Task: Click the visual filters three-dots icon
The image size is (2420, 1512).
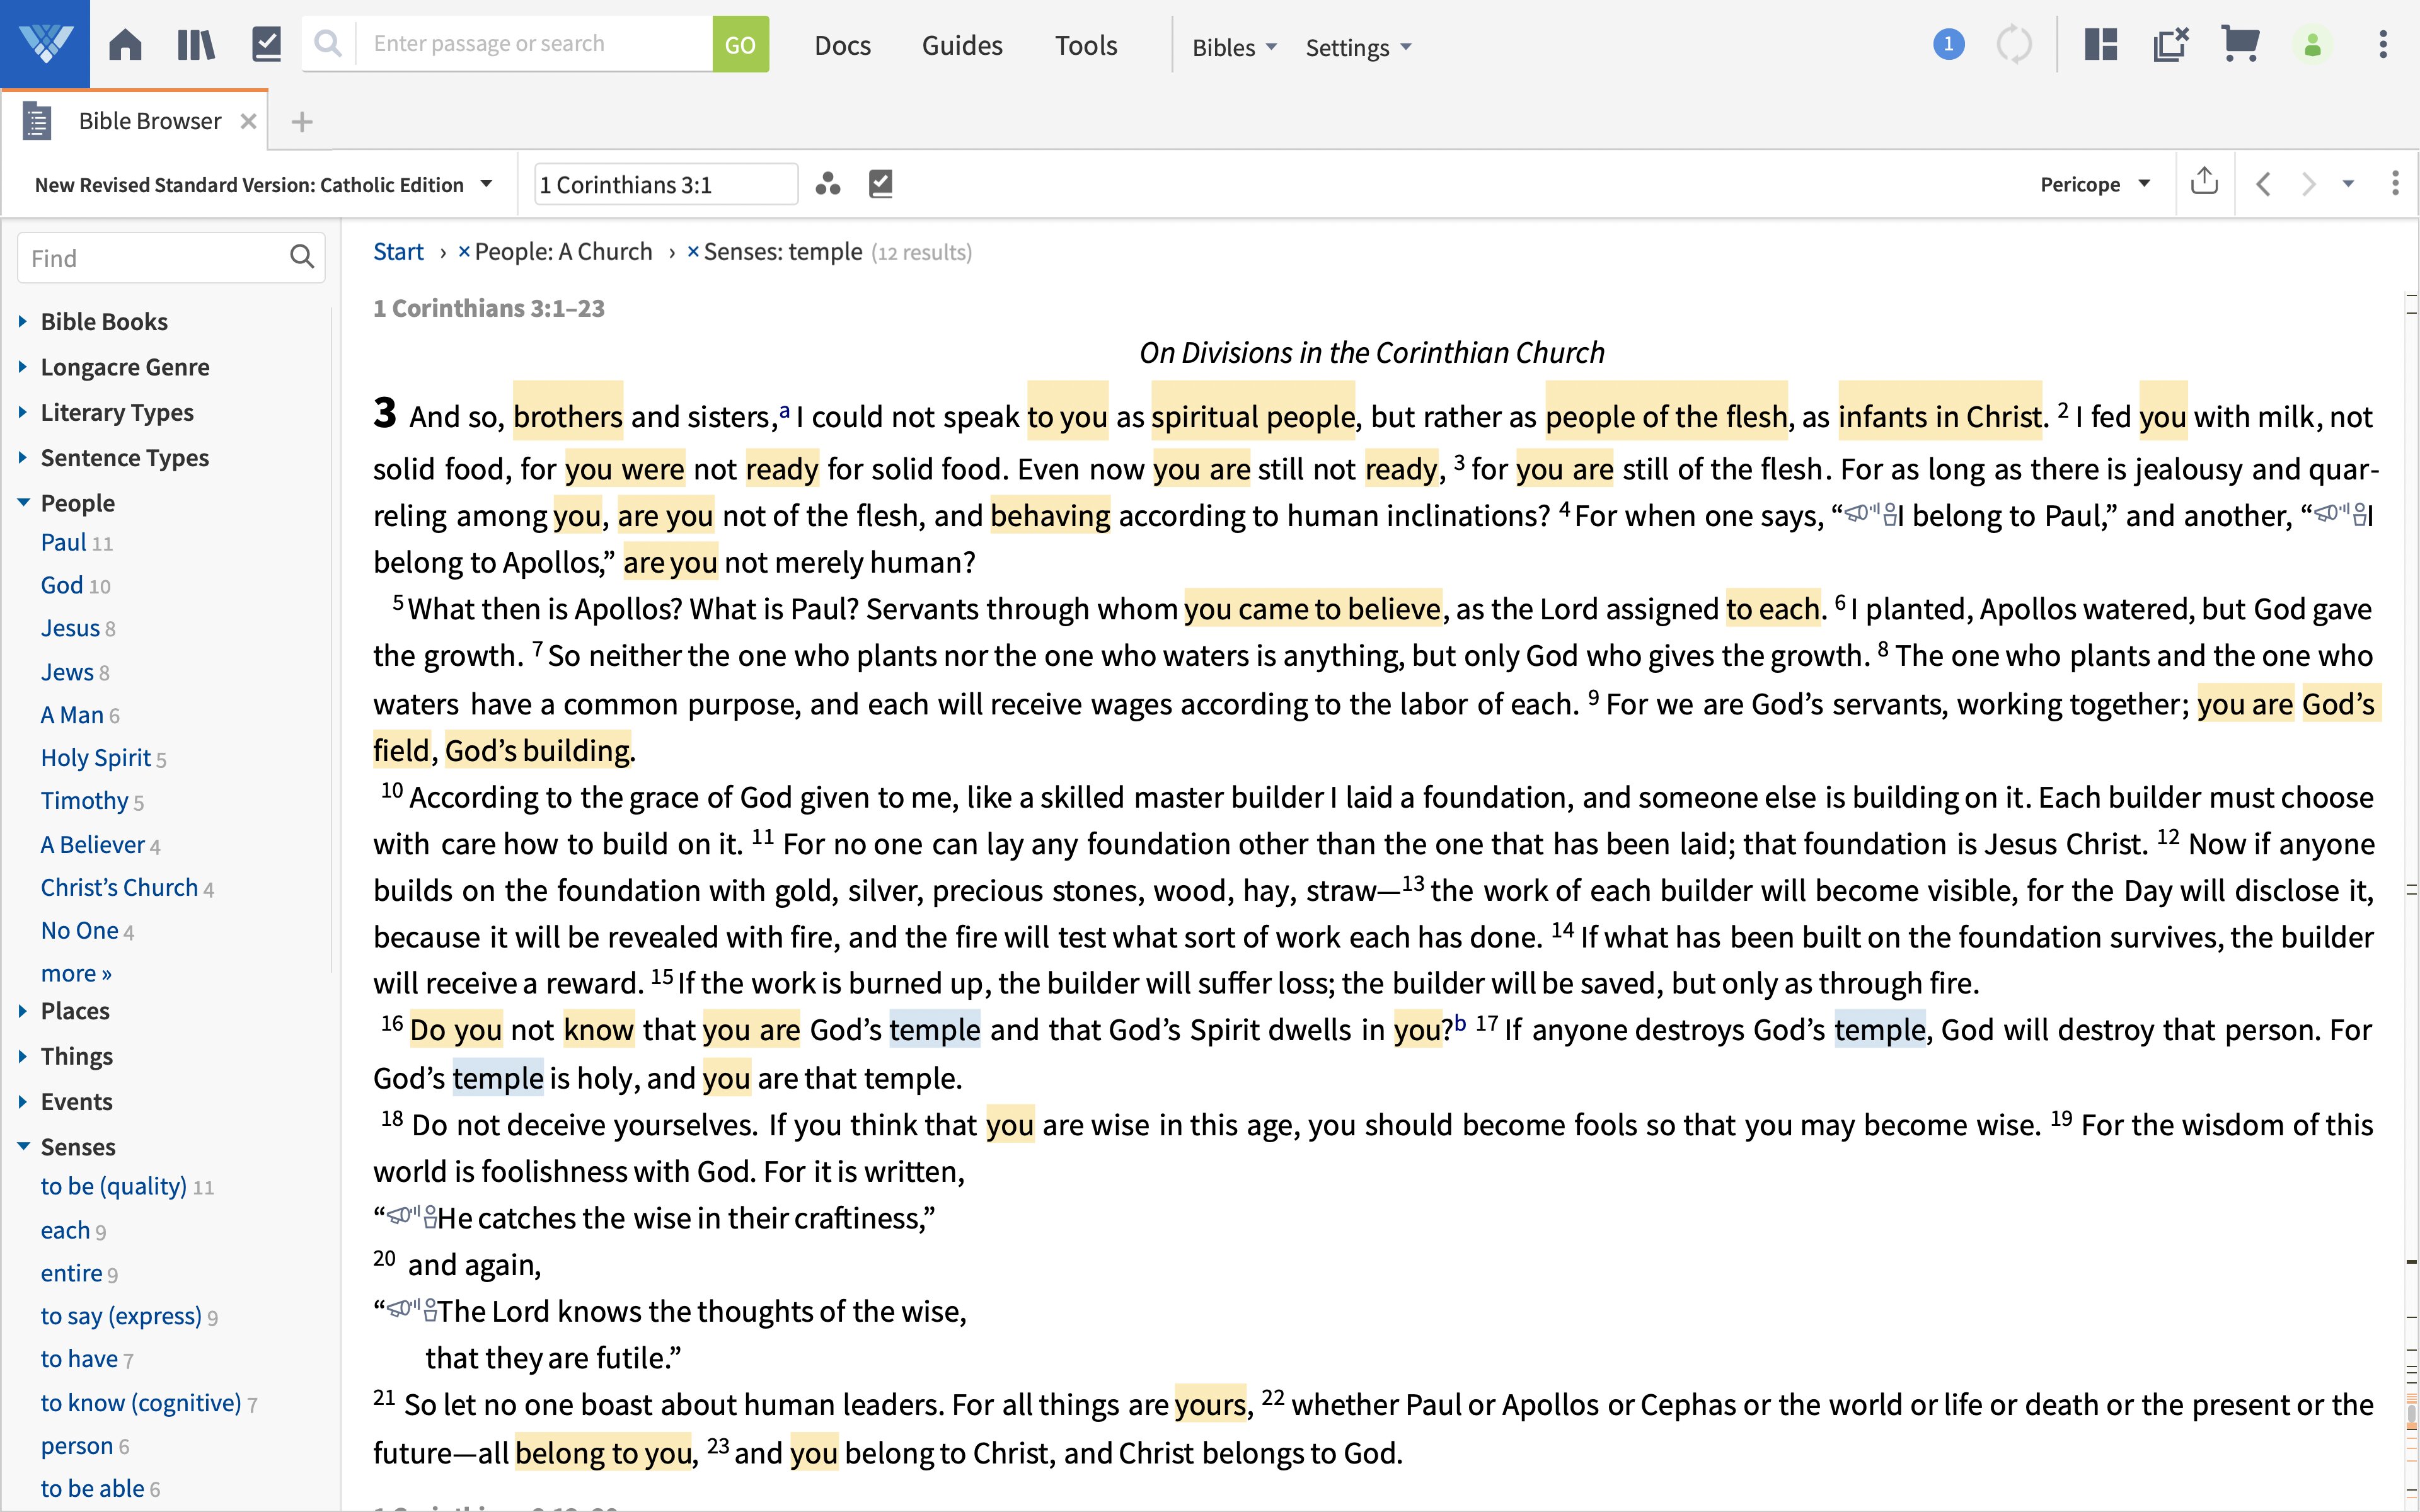Action: (827, 184)
